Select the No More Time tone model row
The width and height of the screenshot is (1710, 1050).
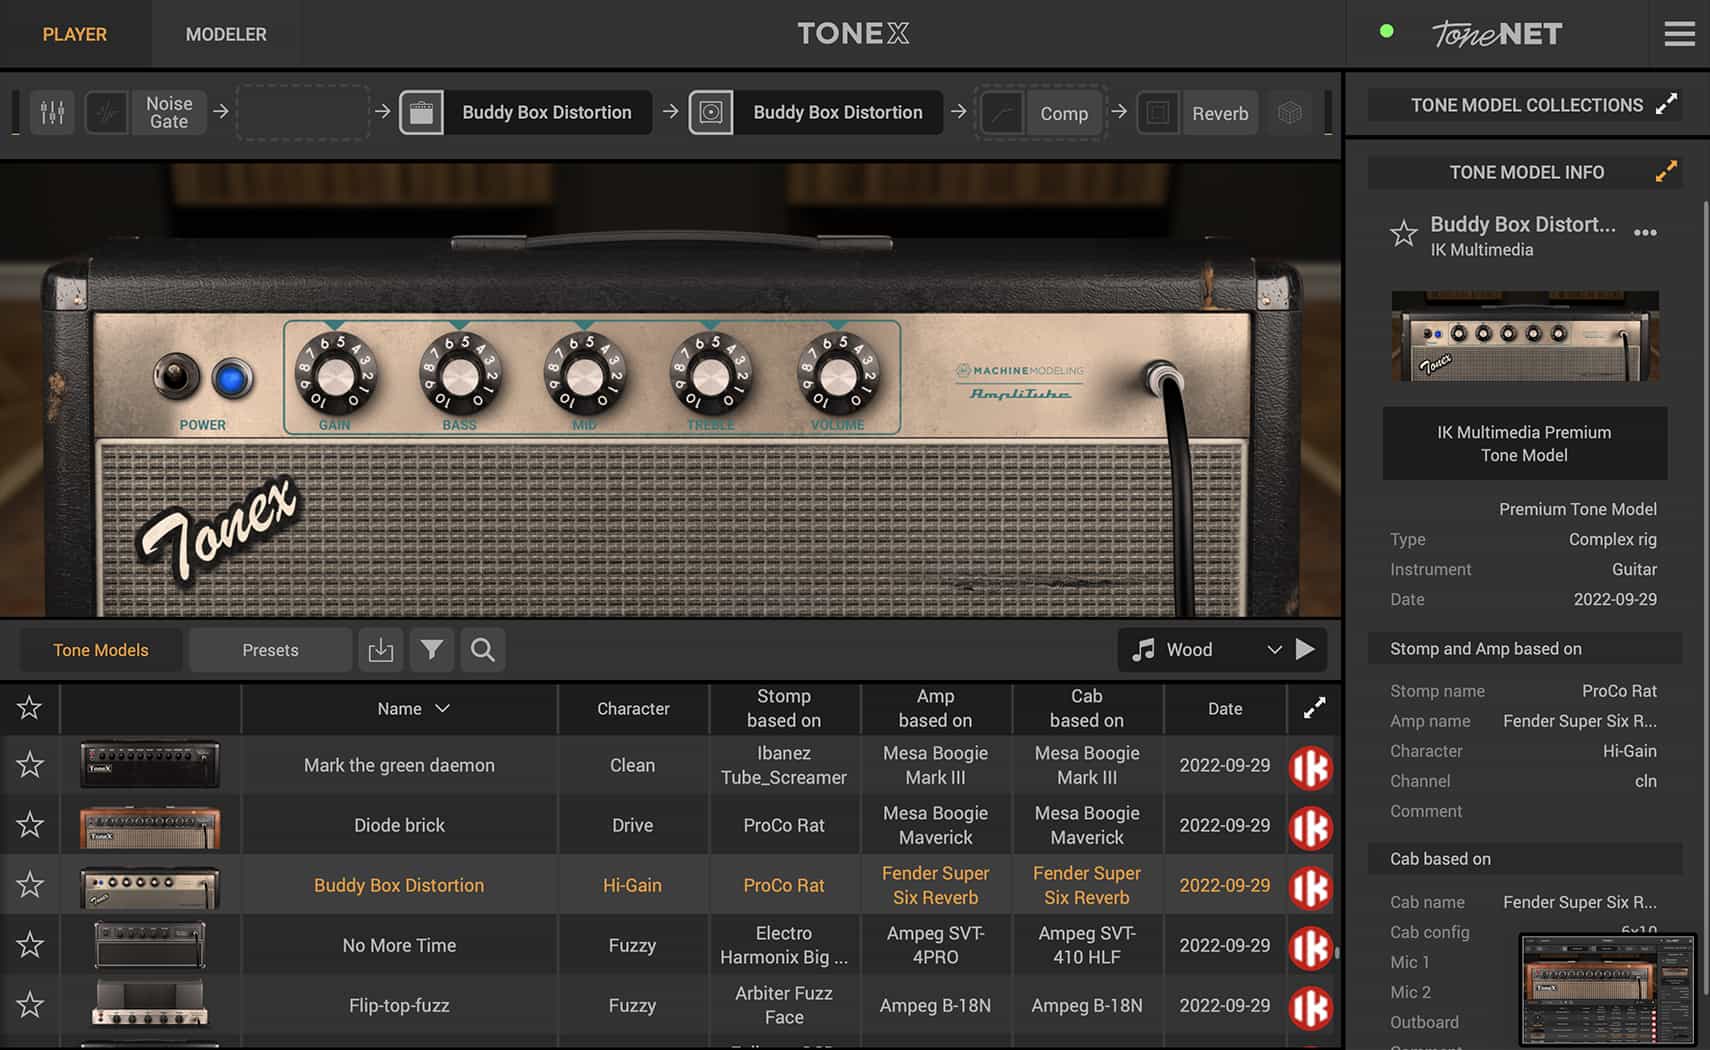pyautogui.click(x=399, y=945)
